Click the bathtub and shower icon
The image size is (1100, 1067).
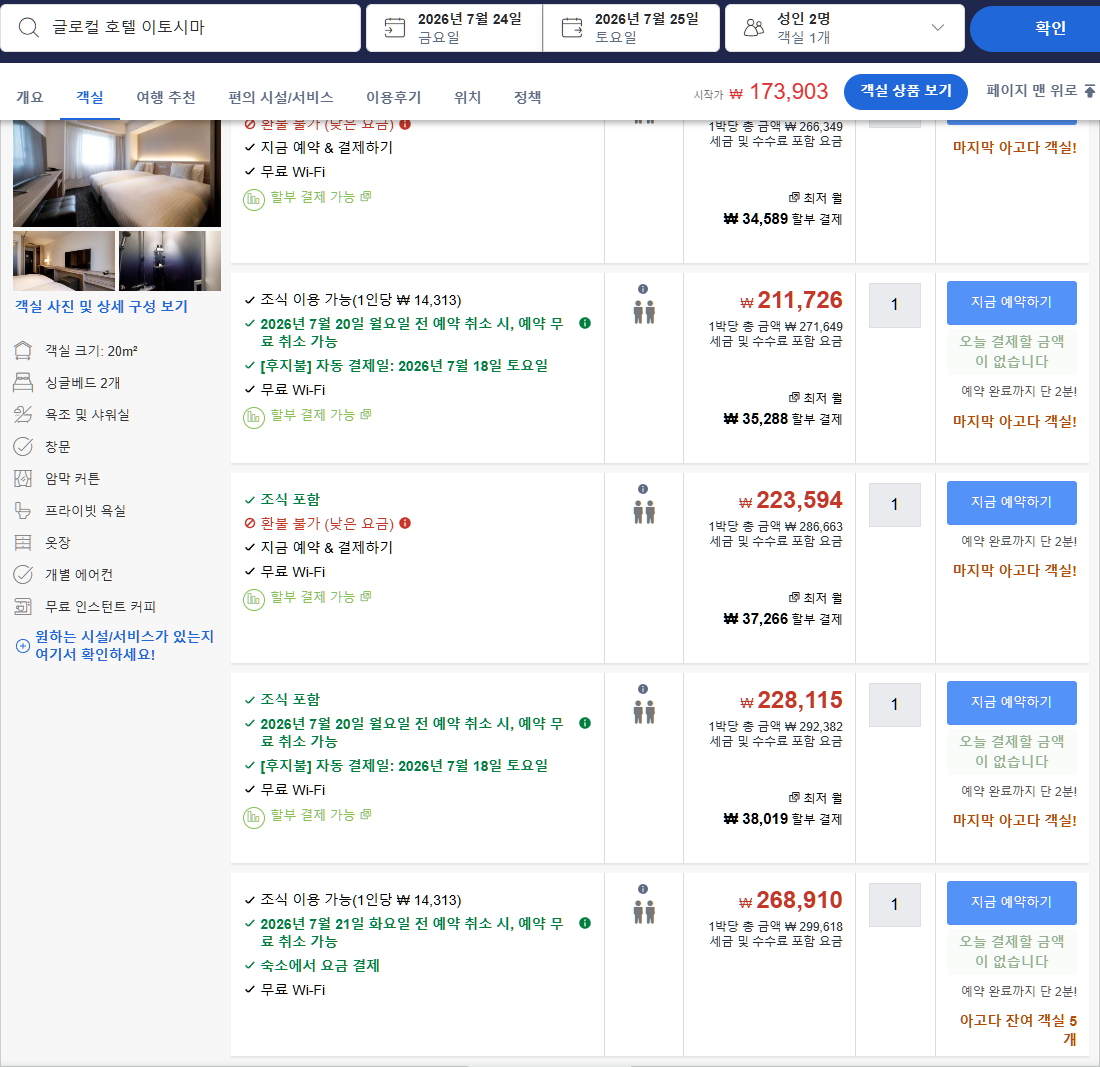click(23, 414)
